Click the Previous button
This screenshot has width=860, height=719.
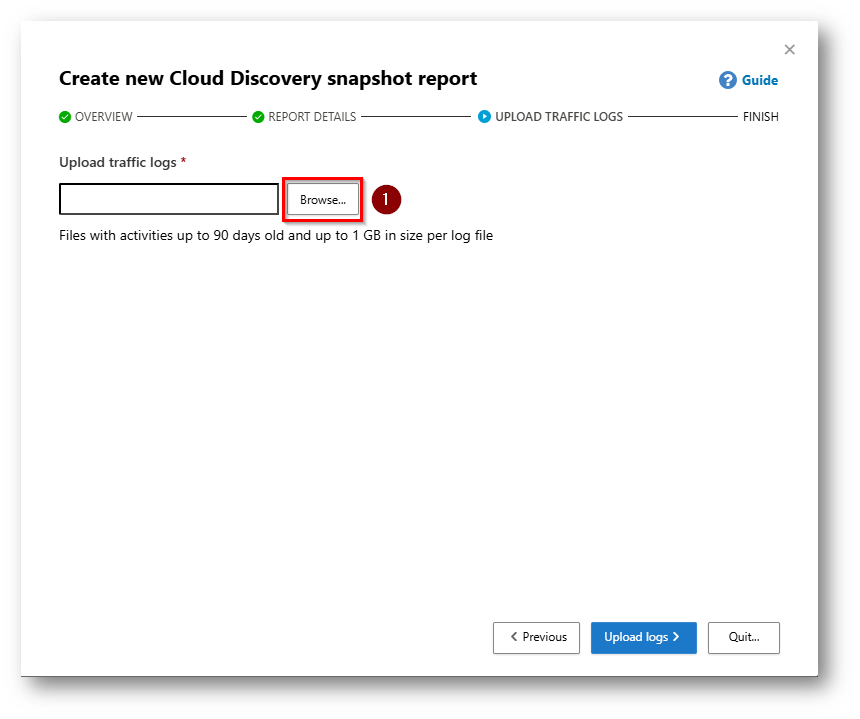[x=536, y=637]
